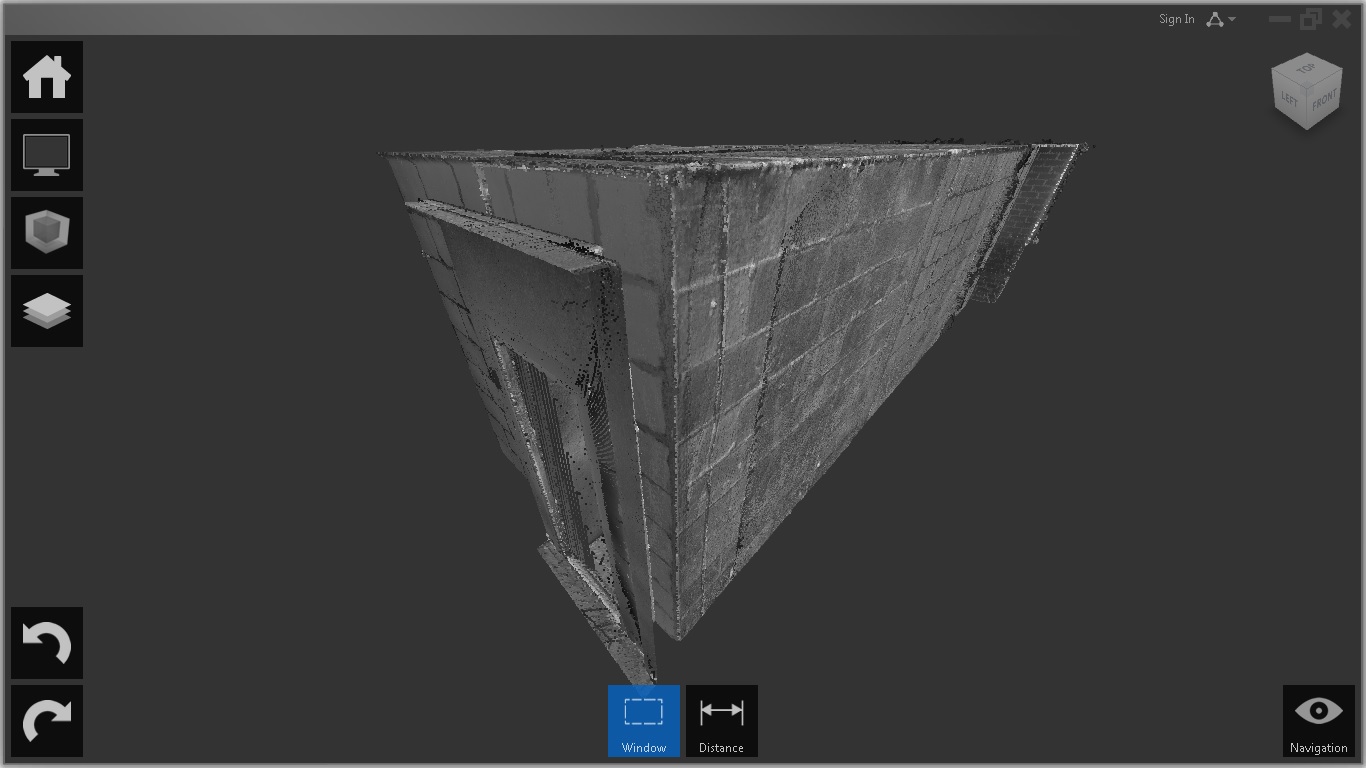Viewport: 1366px width, 768px height.
Task: Open the stacked layers Project Navigator
Action: [47, 311]
